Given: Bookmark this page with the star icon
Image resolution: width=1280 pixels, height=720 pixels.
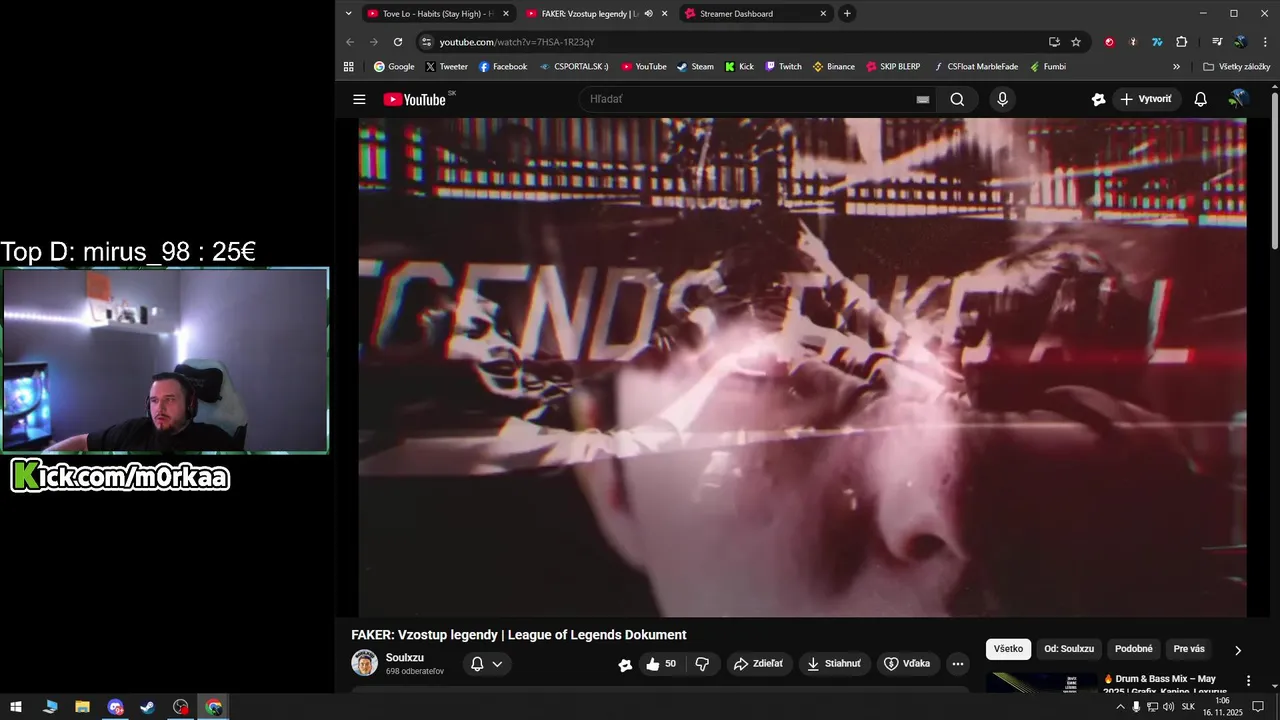Looking at the screenshot, I should pyautogui.click(x=1076, y=42).
